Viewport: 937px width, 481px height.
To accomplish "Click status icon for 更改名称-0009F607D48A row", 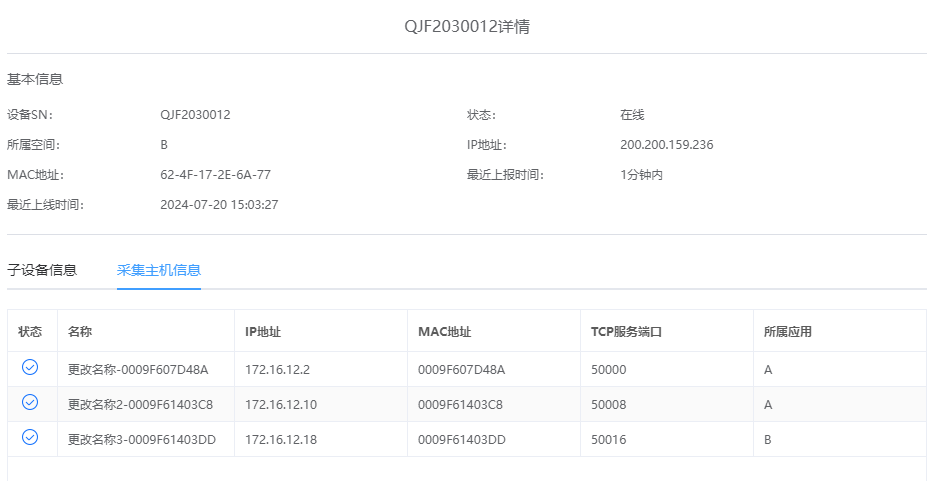I will 30,368.
